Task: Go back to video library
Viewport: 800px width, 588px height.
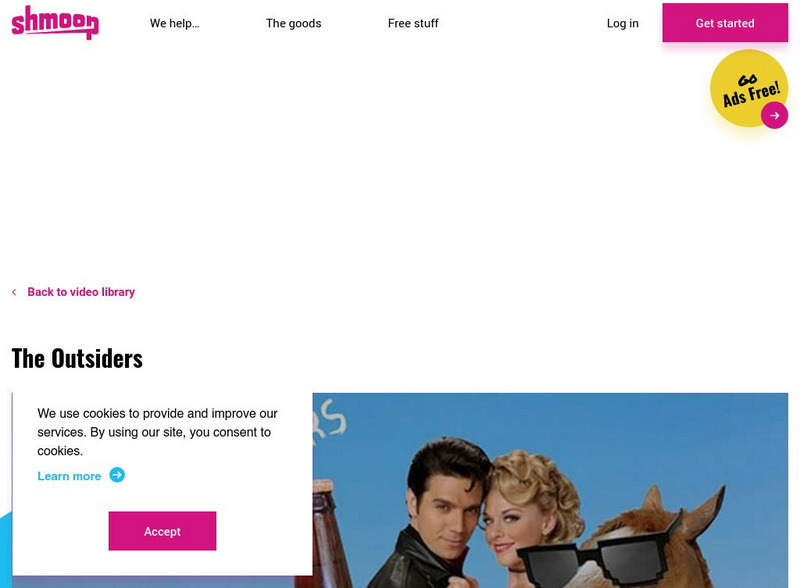Action: [81, 292]
